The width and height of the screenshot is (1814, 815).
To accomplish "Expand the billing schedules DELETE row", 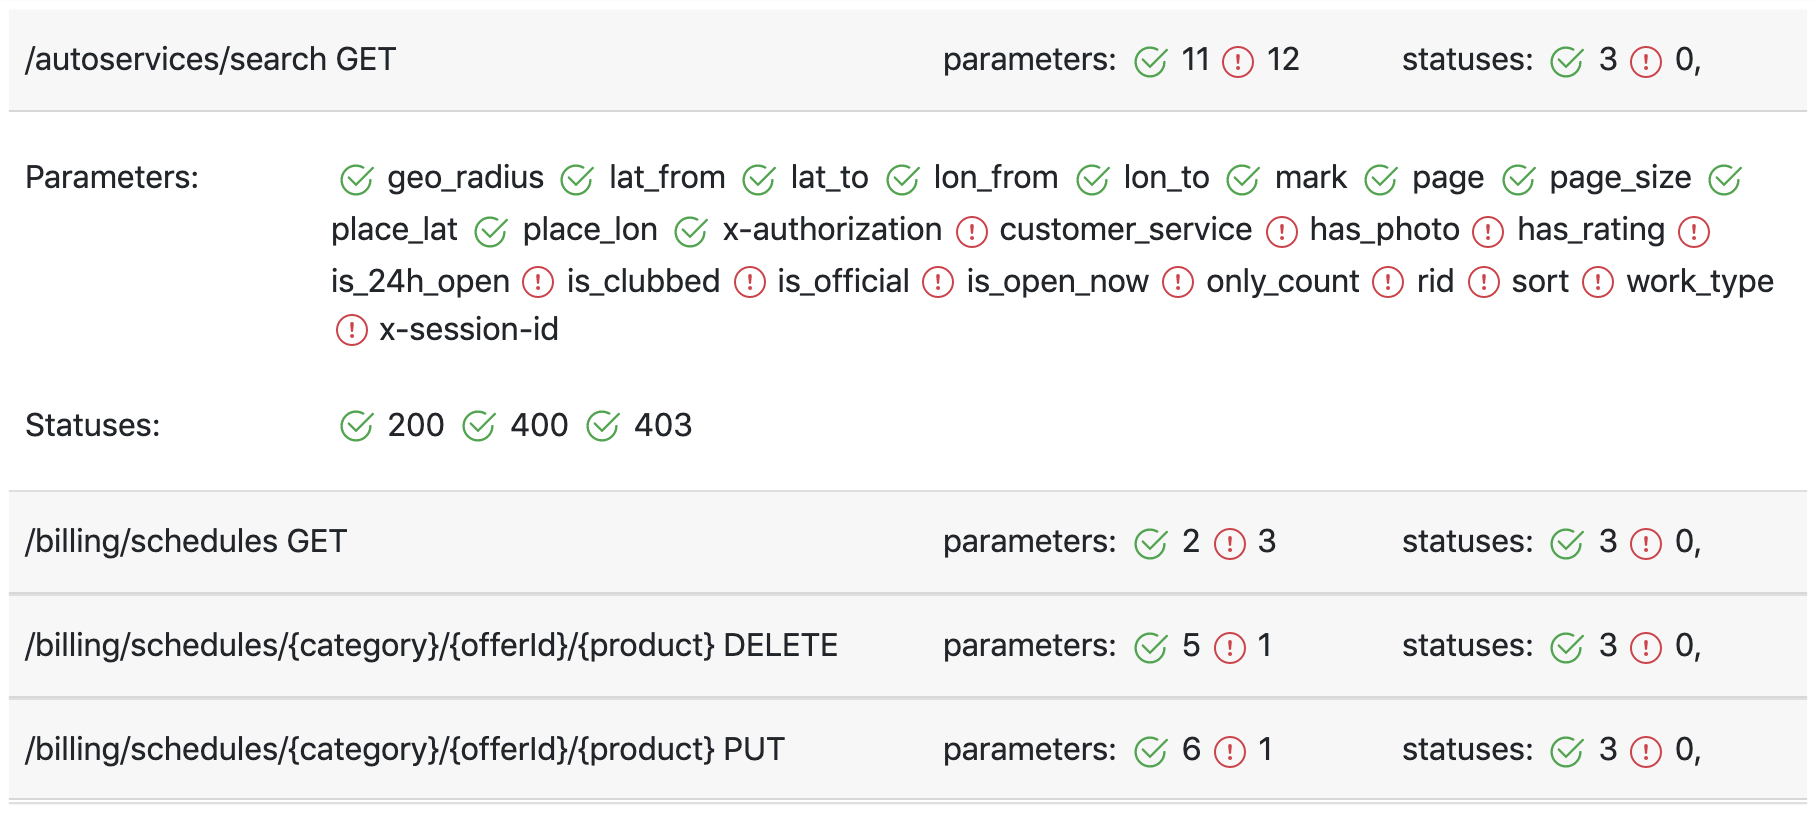I will pyautogui.click(x=431, y=646).
